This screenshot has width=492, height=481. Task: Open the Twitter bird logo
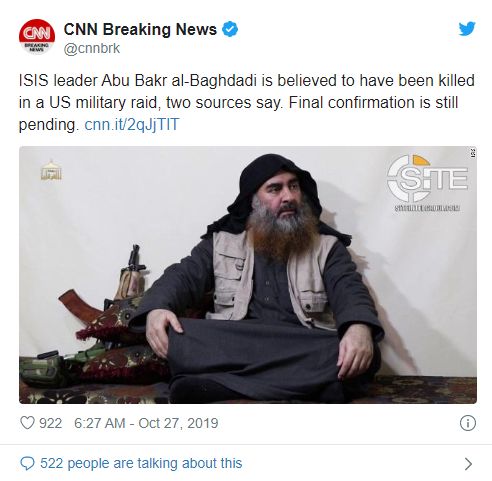tap(467, 29)
